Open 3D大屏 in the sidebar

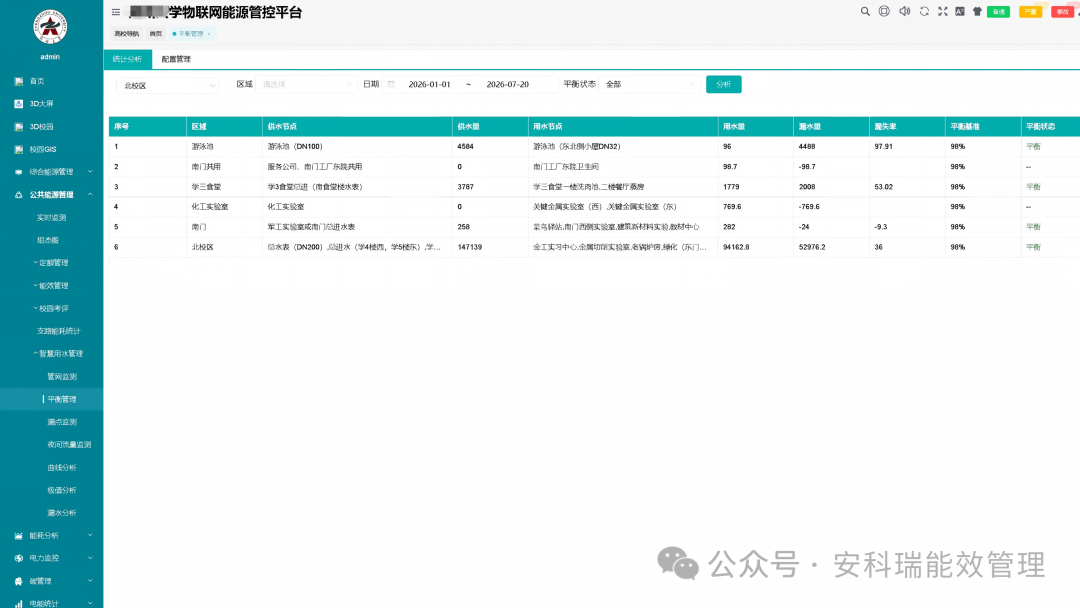click(x=41, y=104)
